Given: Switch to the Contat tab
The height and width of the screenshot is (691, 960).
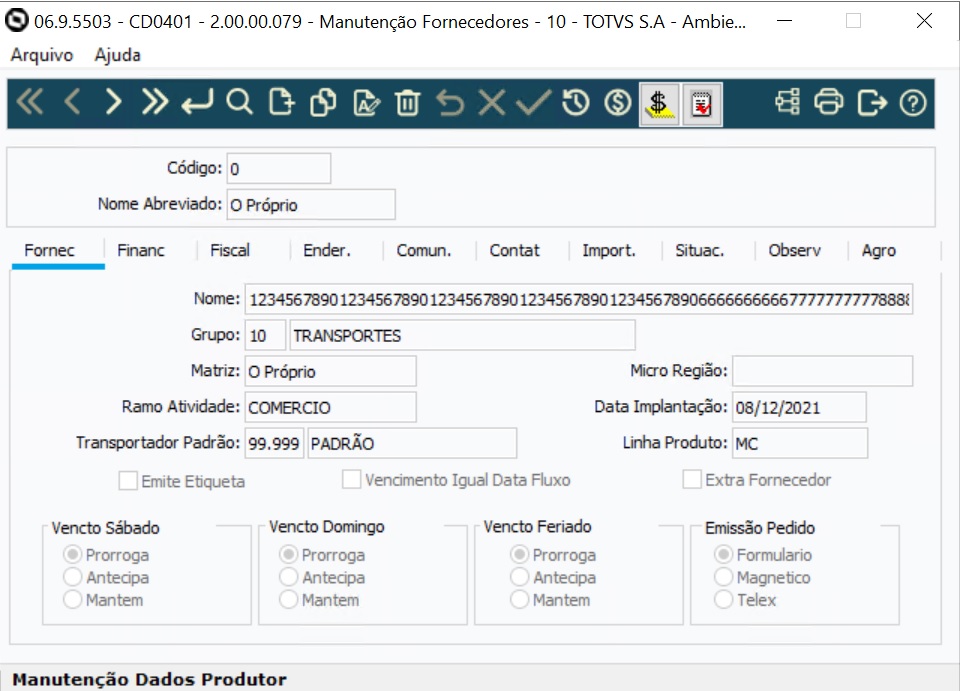Looking at the screenshot, I should pos(514,250).
